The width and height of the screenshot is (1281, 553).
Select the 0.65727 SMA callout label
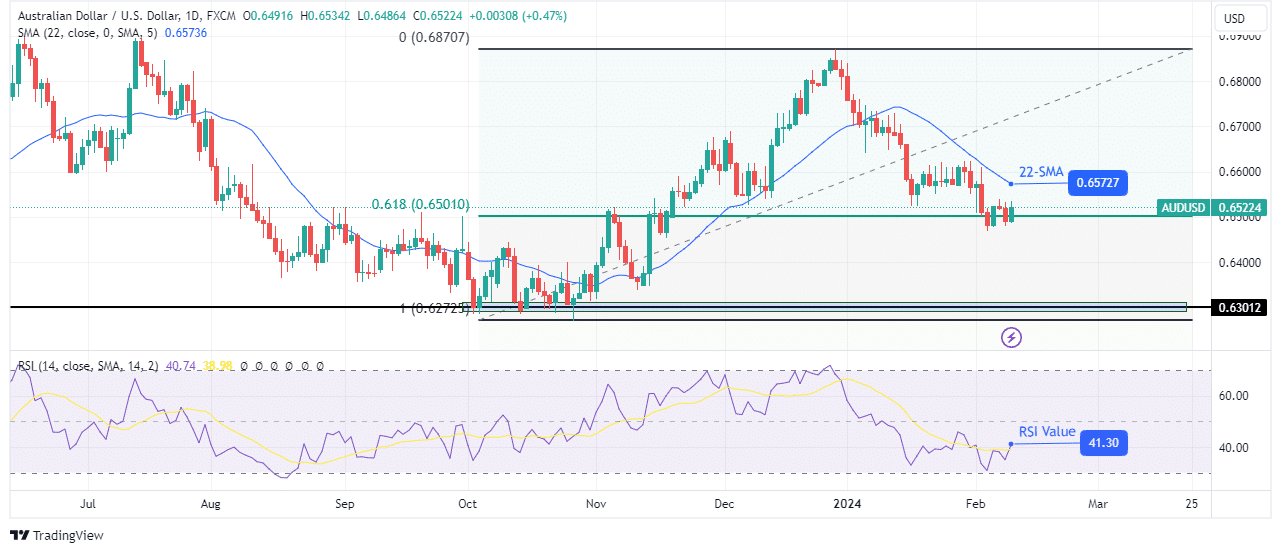pos(1098,183)
